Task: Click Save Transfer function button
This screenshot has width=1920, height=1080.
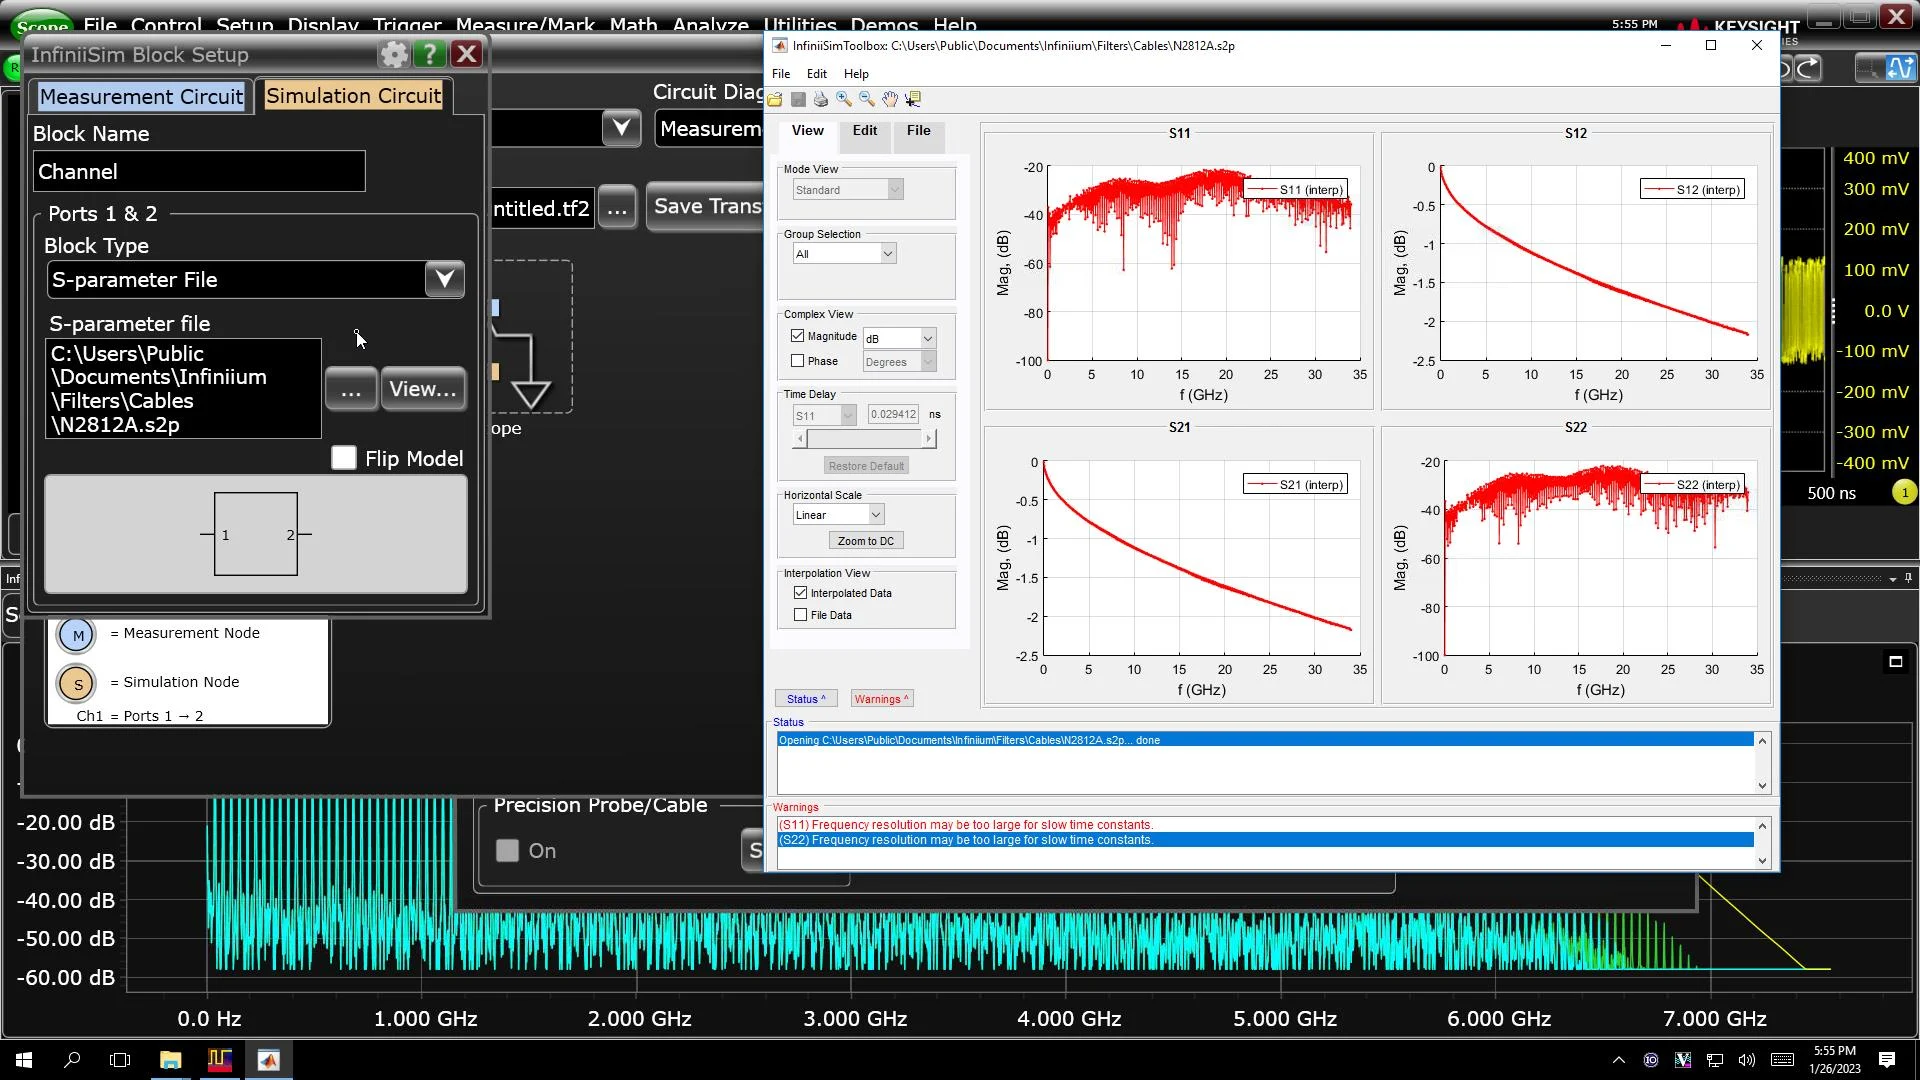Action: coord(706,207)
